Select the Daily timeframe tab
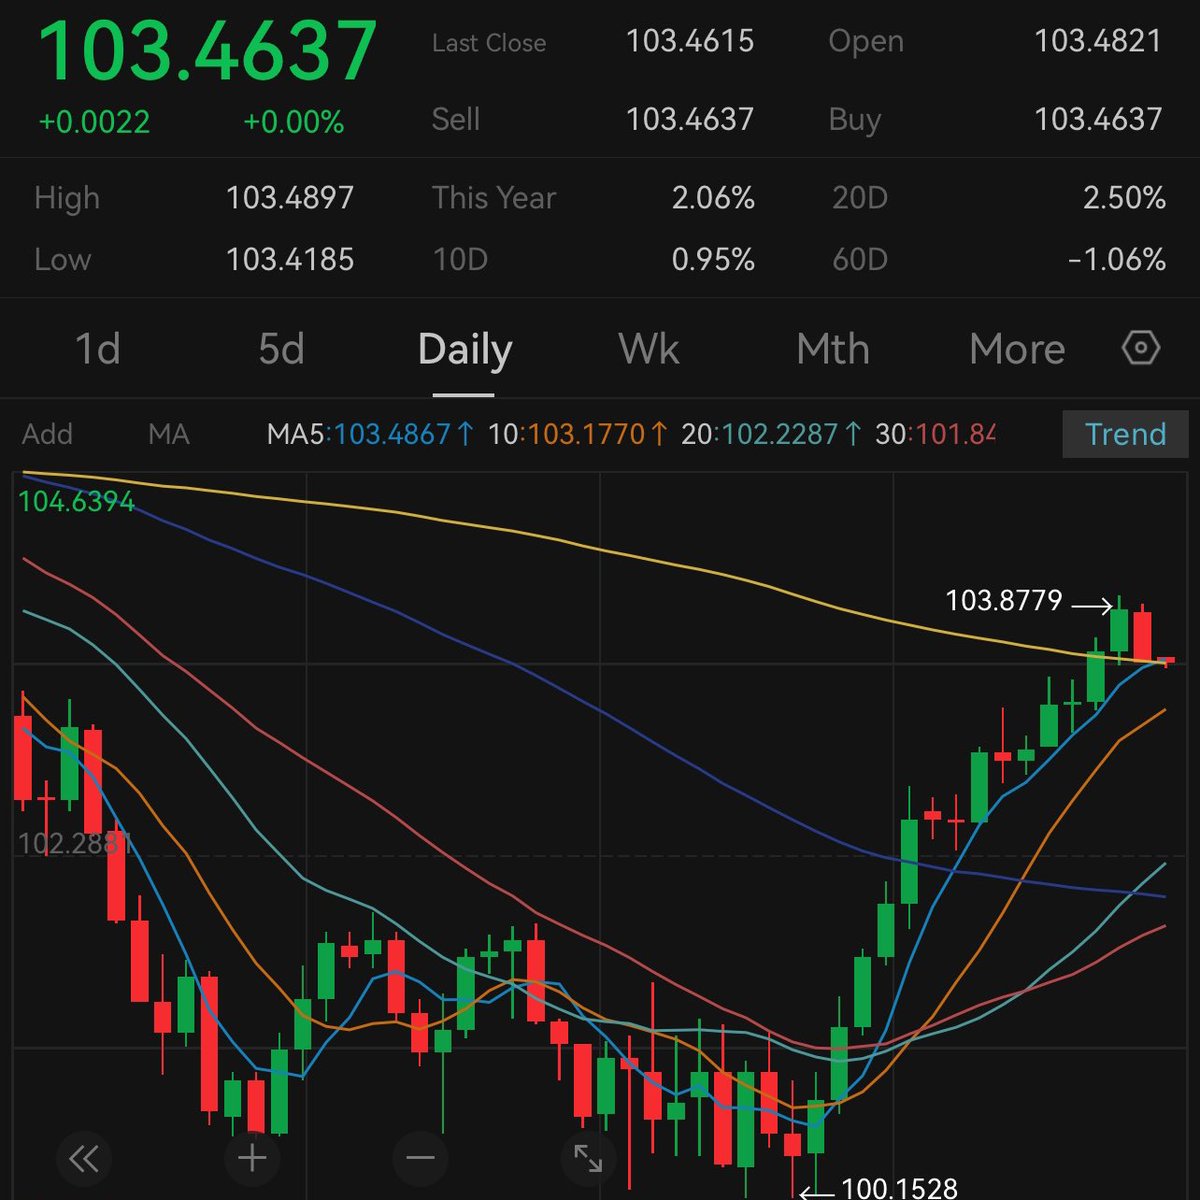This screenshot has width=1200, height=1200. click(x=465, y=350)
